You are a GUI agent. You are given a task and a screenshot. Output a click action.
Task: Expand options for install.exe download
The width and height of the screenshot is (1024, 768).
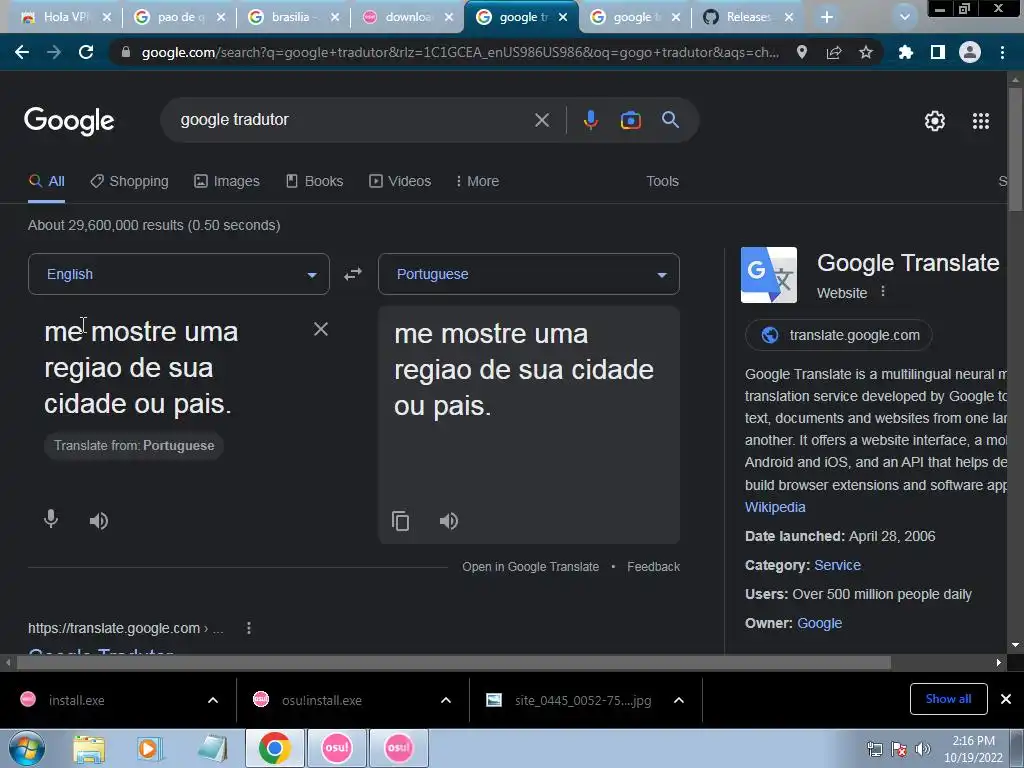coord(213,700)
